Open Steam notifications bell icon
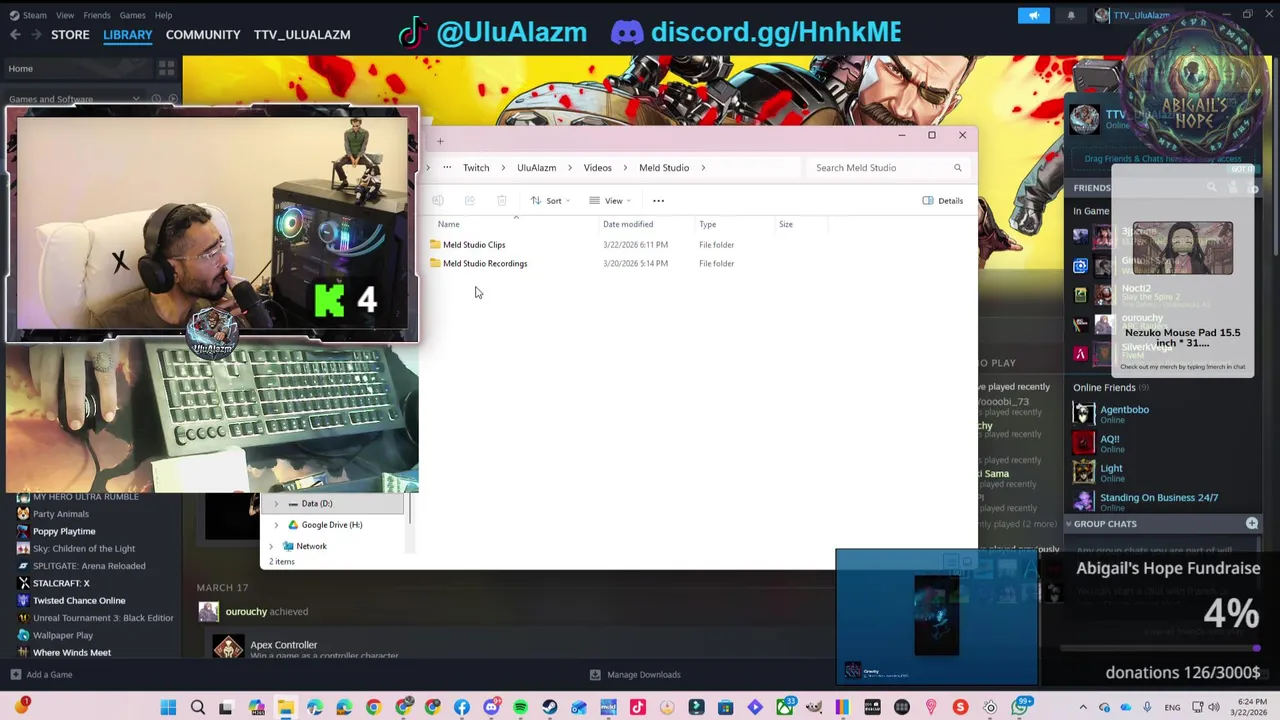Viewport: 1280px width, 720px height. pyautogui.click(x=1071, y=15)
